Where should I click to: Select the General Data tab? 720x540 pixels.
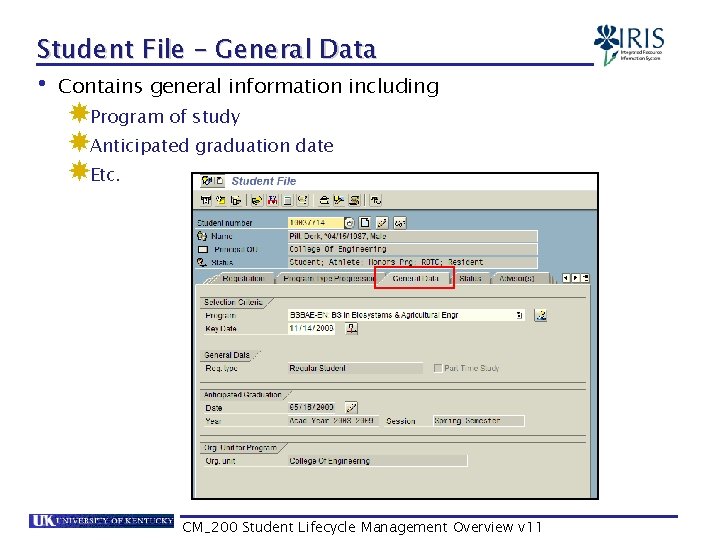tap(415, 278)
